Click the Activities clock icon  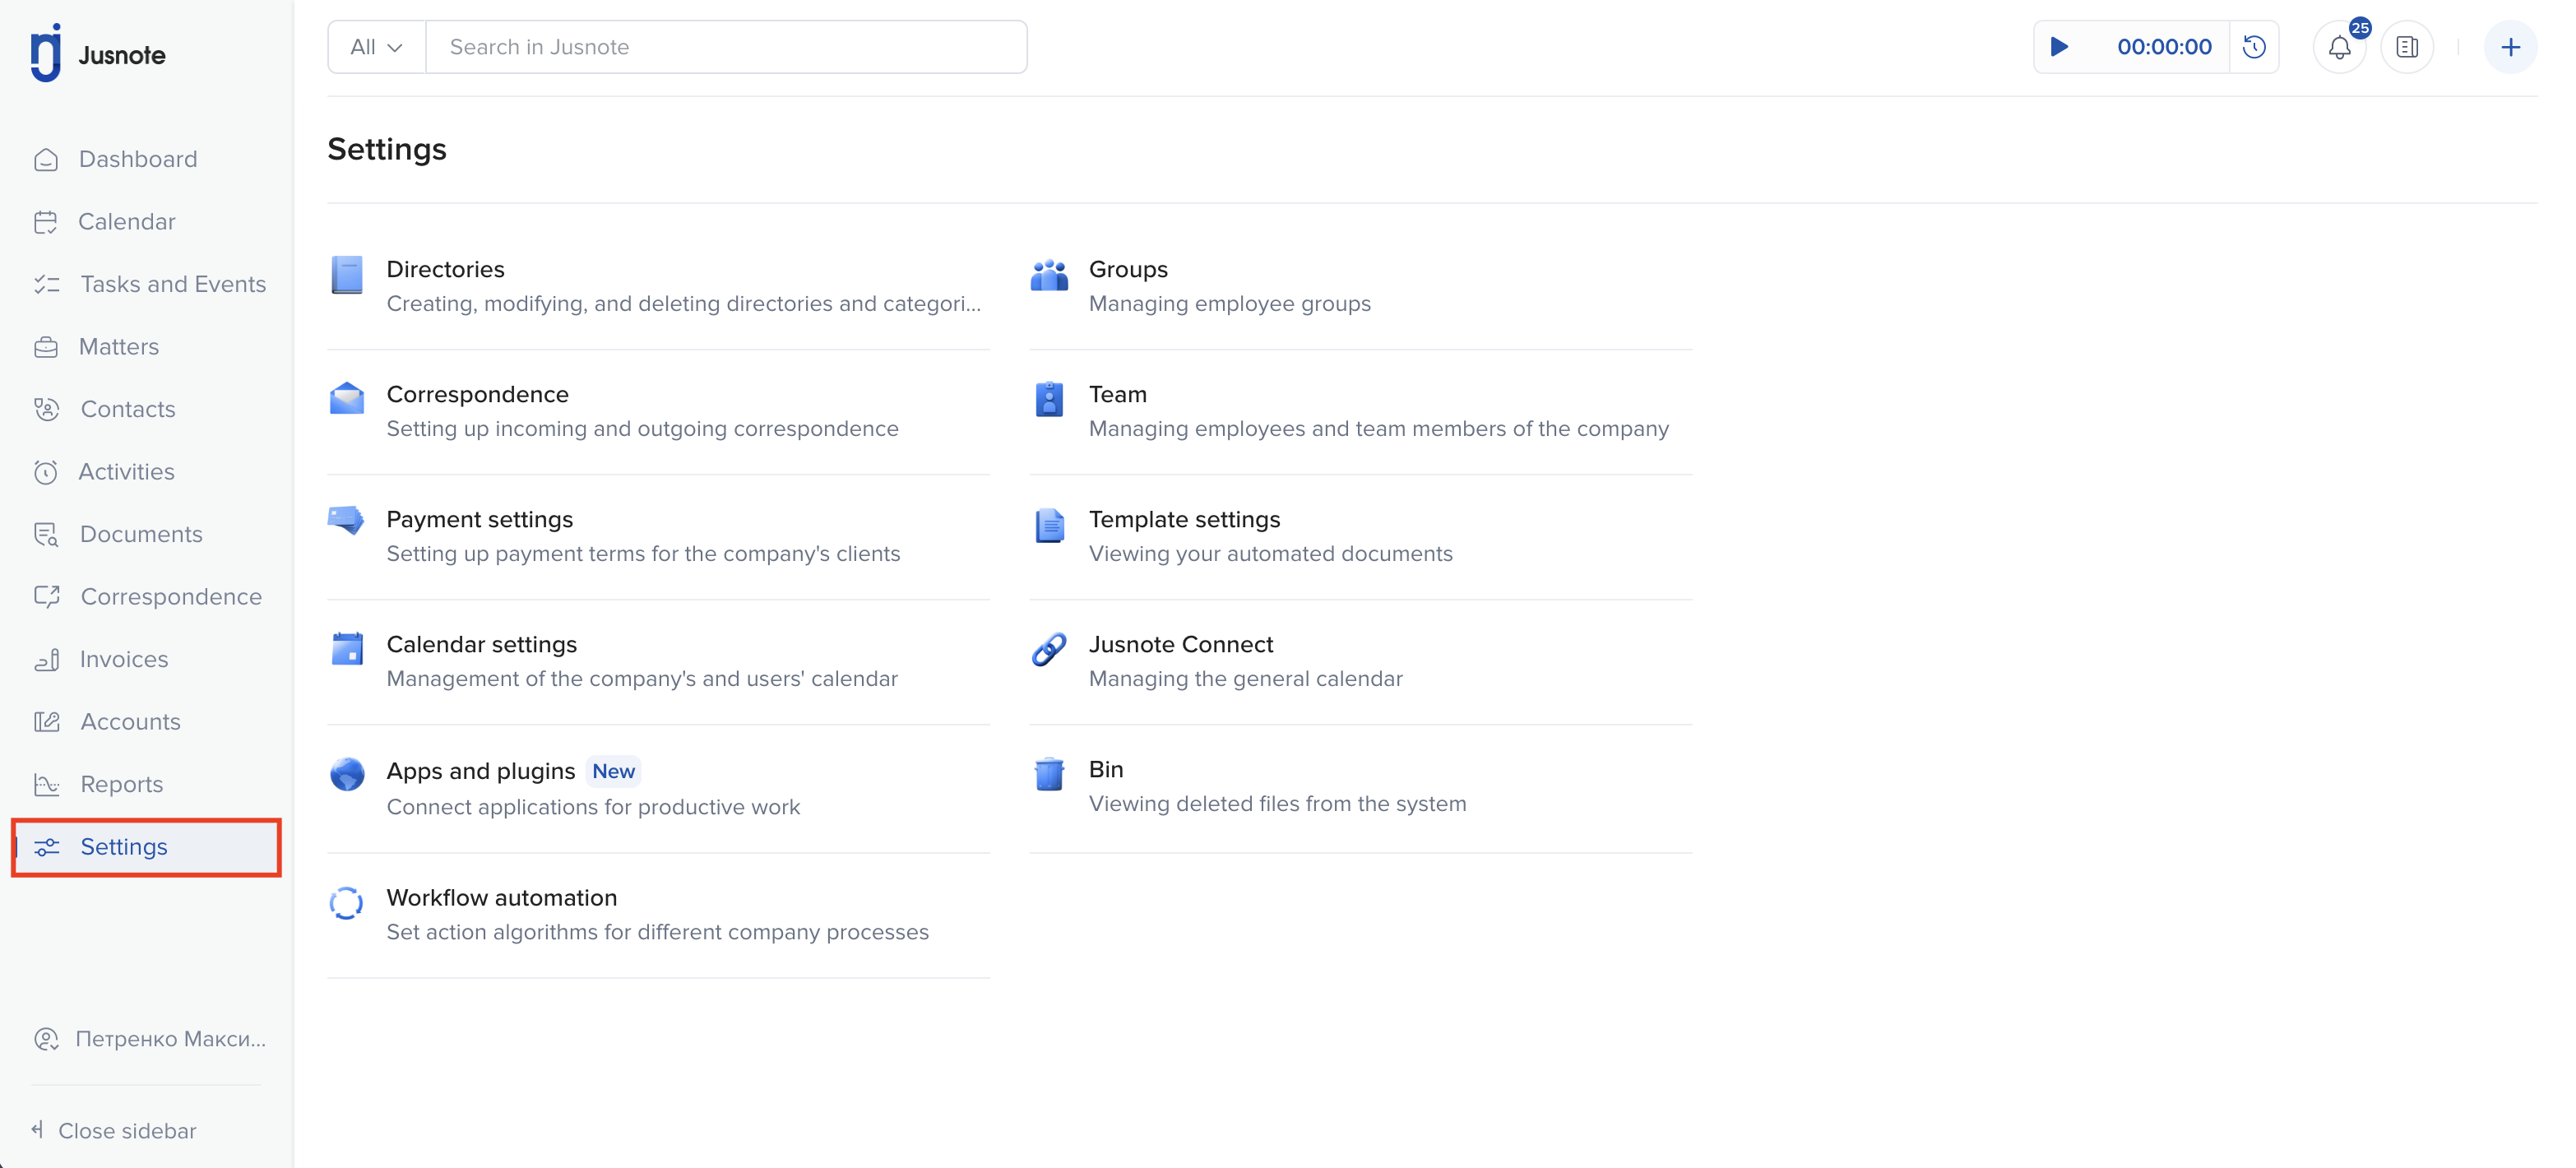tap(46, 472)
